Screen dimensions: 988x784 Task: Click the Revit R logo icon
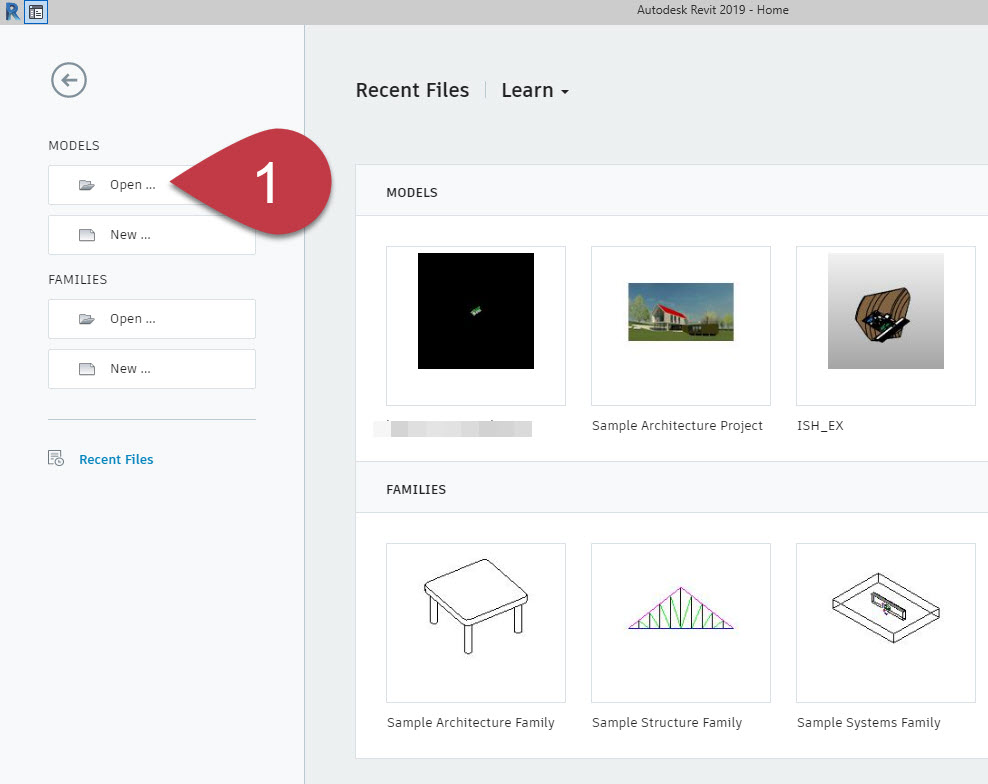pos(12,11)
